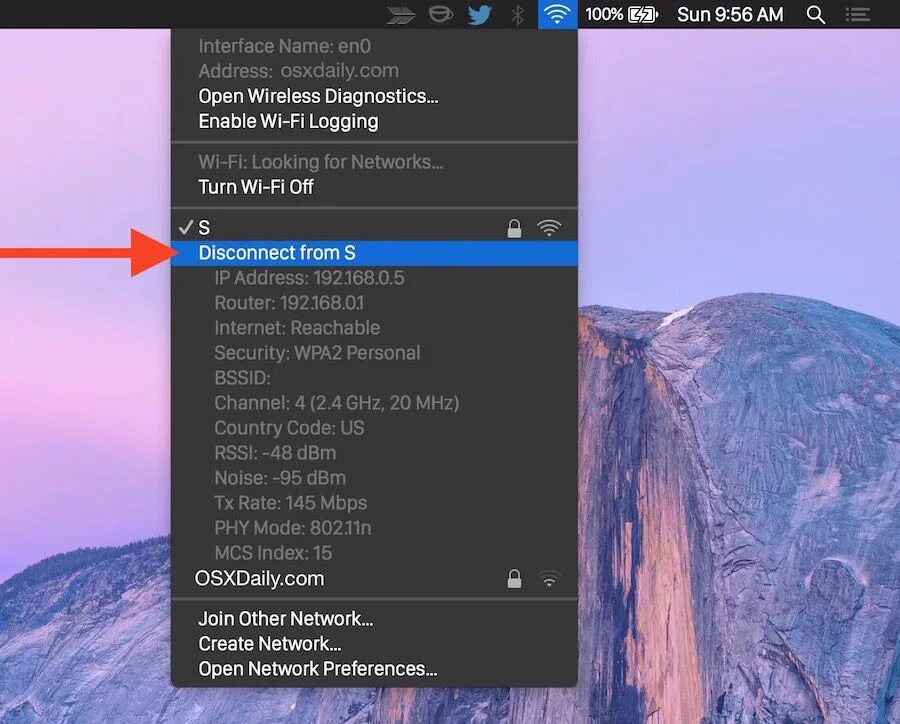This screenshot has width=900, height=724.
Task: Choose Disconnect from S
Action: pos(374,253)
